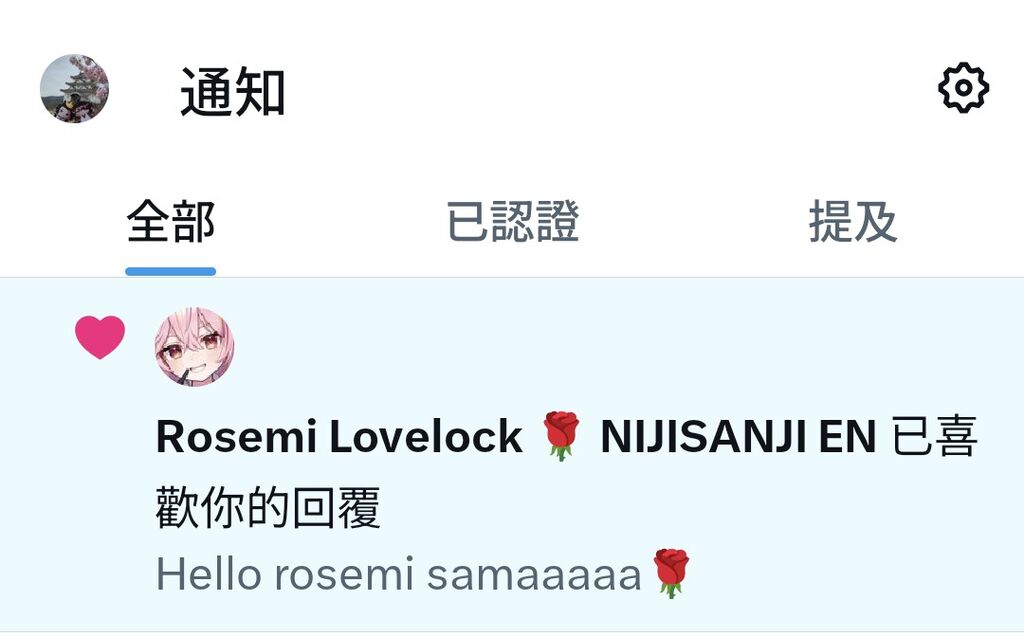Click the word 'rosemi' in the reply preview
Screen dimensions: 1024x637
[x=344, y=575]
